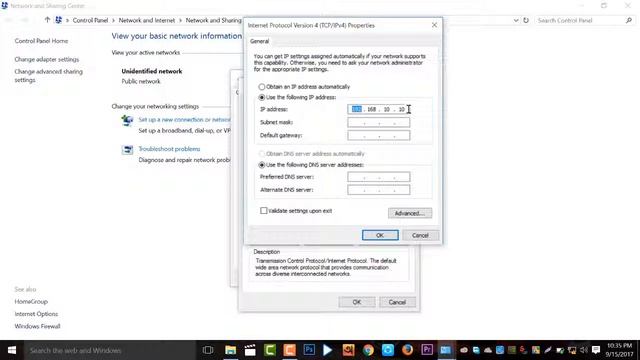Click the battery/power tray icon
This screenshot has width=640, height=360.
pos(560,350)
